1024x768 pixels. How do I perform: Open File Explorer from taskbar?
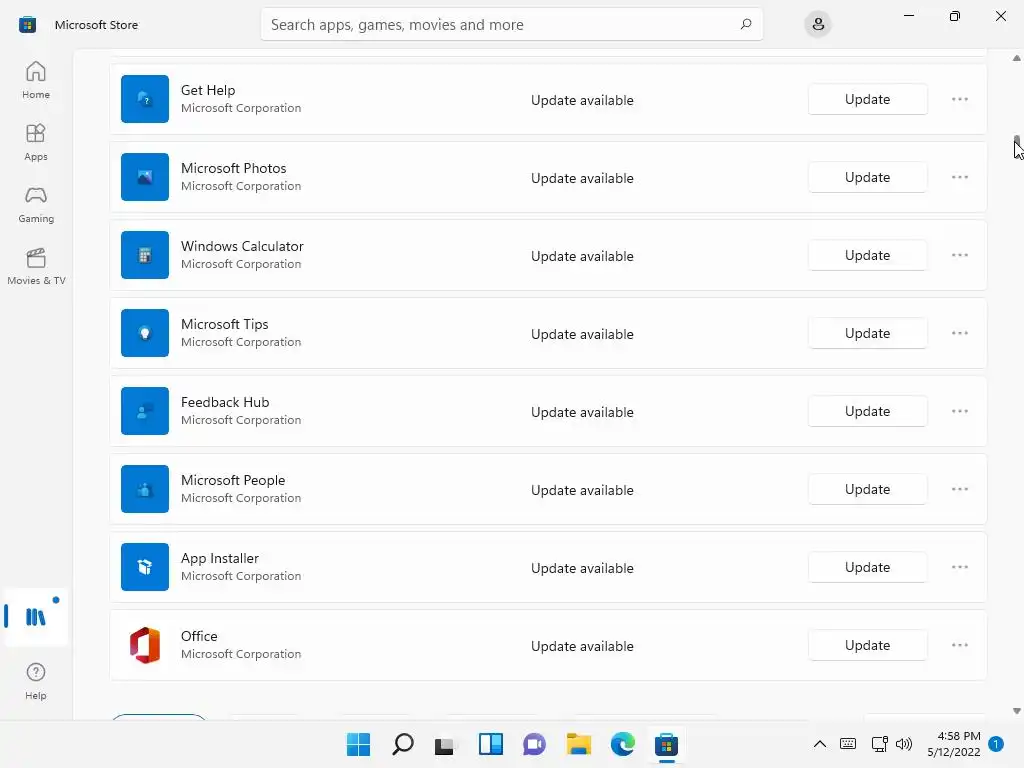pos(579,744)
